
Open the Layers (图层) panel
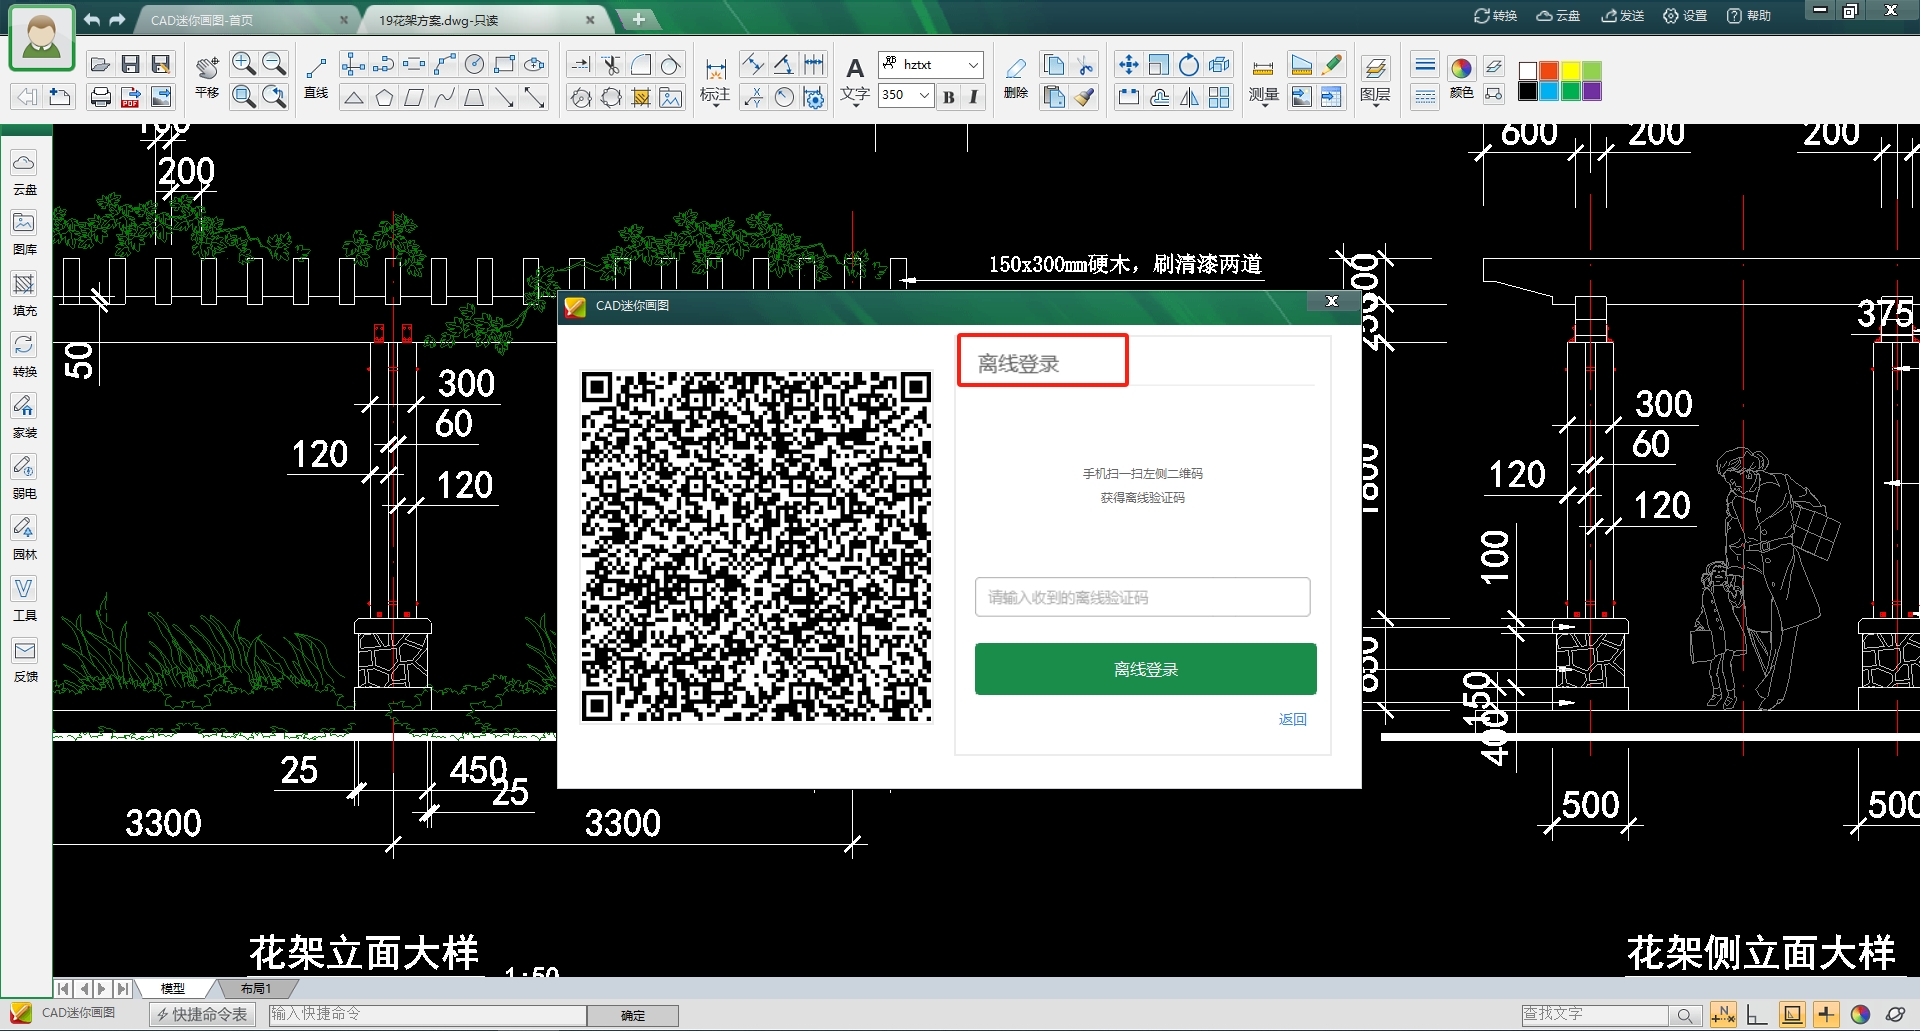(1376, 75)
